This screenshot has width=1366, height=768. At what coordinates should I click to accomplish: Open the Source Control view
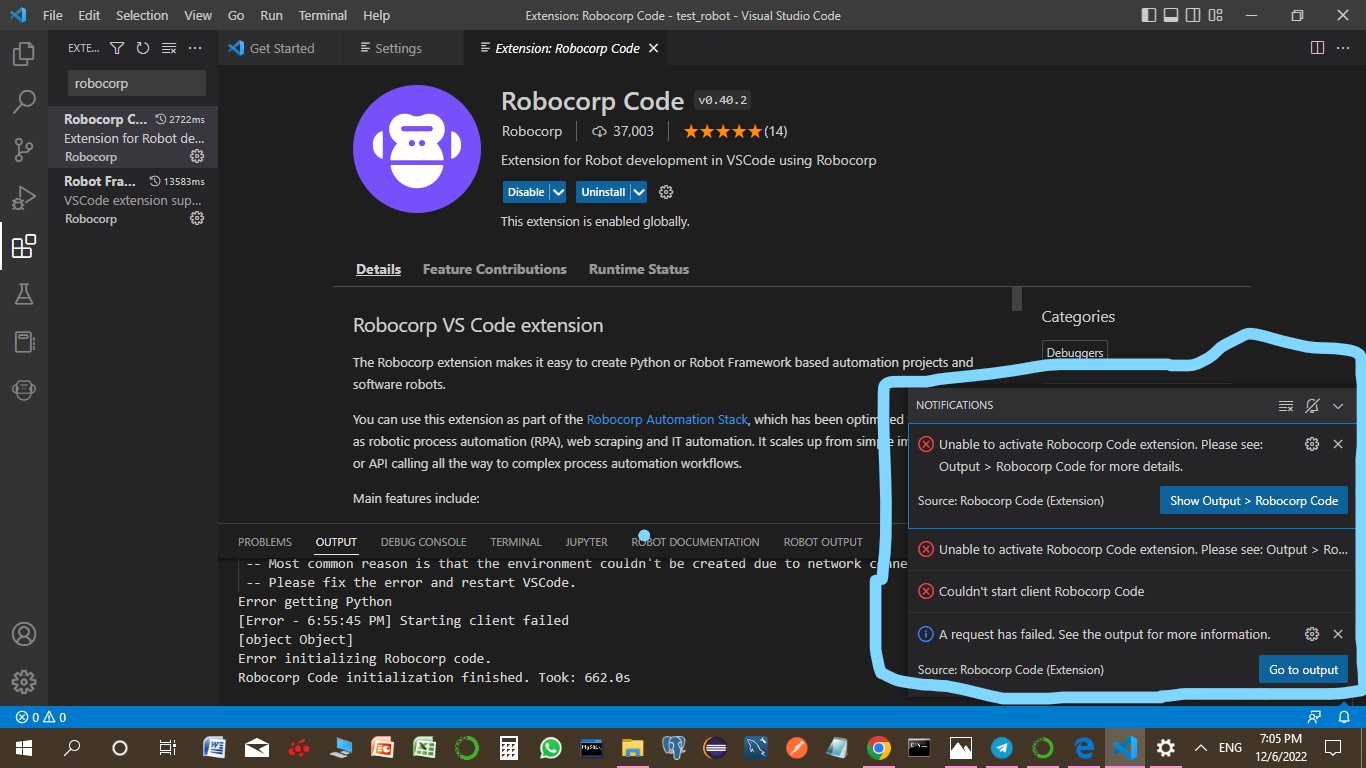click(x=24, y=150)
